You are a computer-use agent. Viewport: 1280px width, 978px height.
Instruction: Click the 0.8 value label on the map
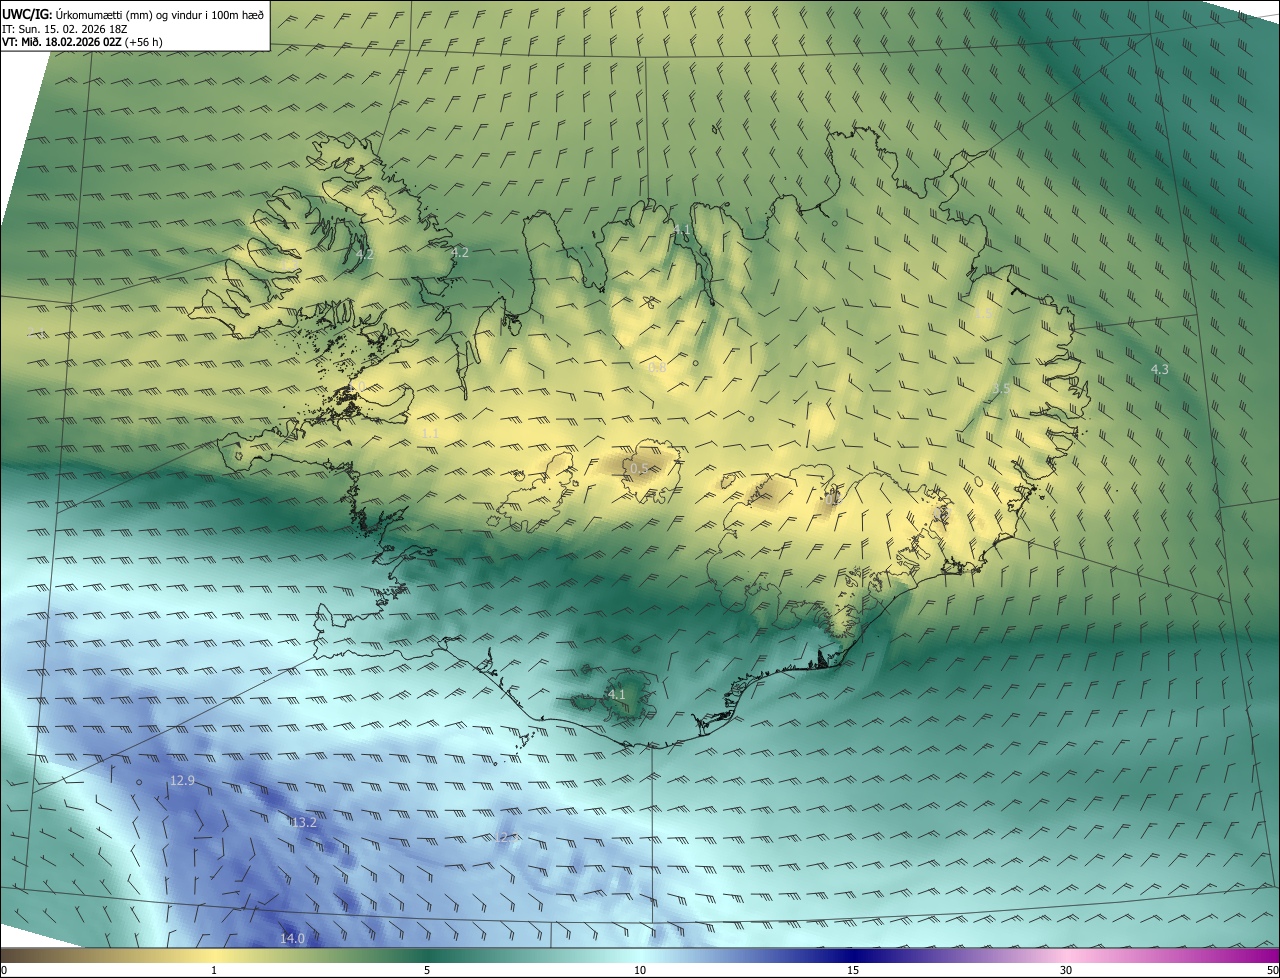point(658,368)
